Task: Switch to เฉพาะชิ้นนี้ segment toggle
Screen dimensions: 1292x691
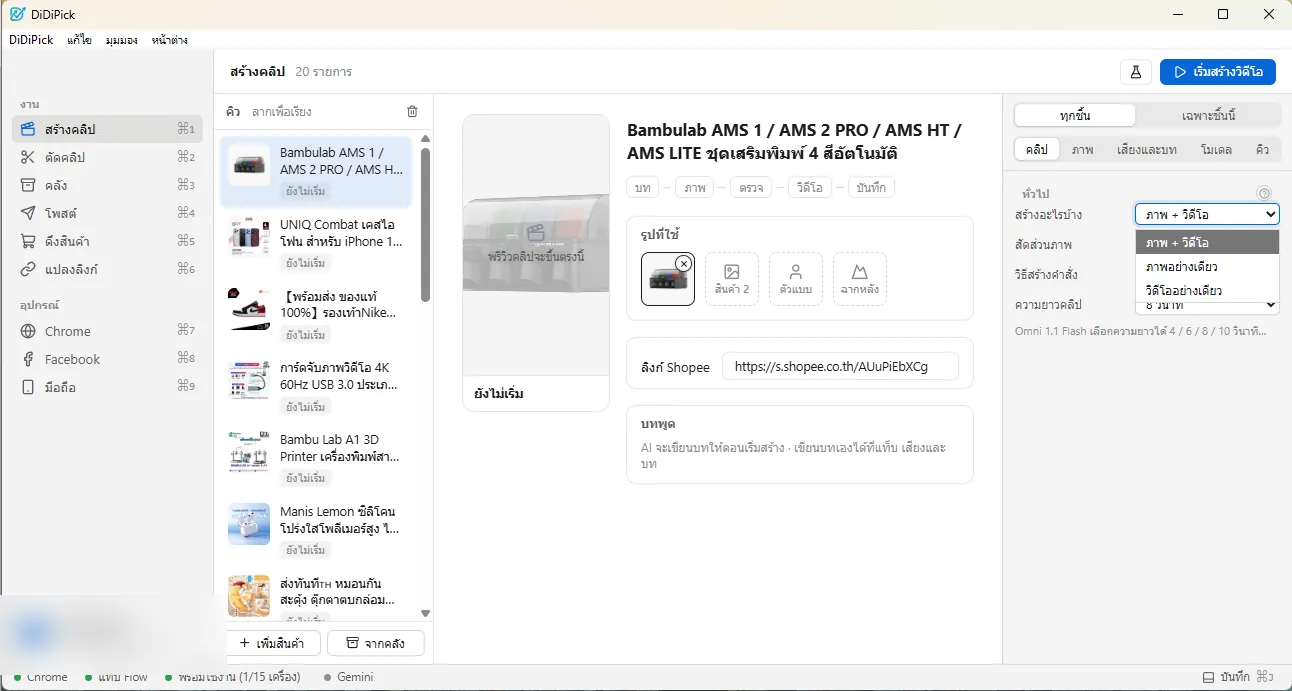Action: [1208, 115]
